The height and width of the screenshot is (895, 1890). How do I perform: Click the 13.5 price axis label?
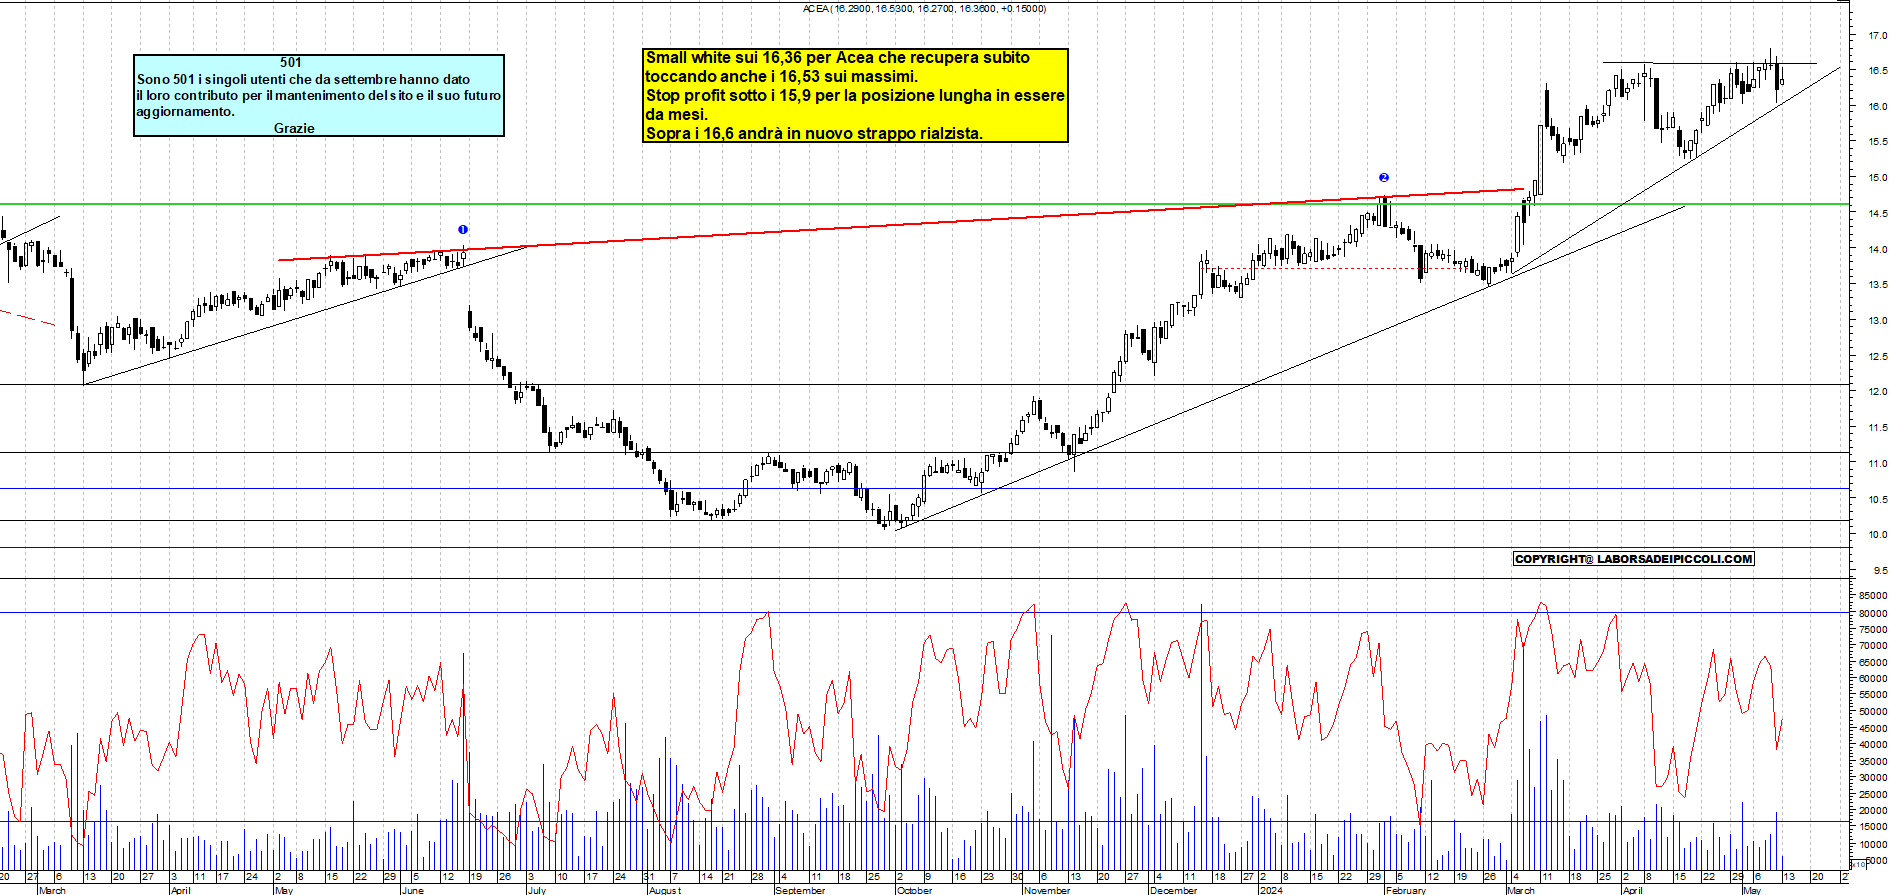click(x=1877, y=285)
